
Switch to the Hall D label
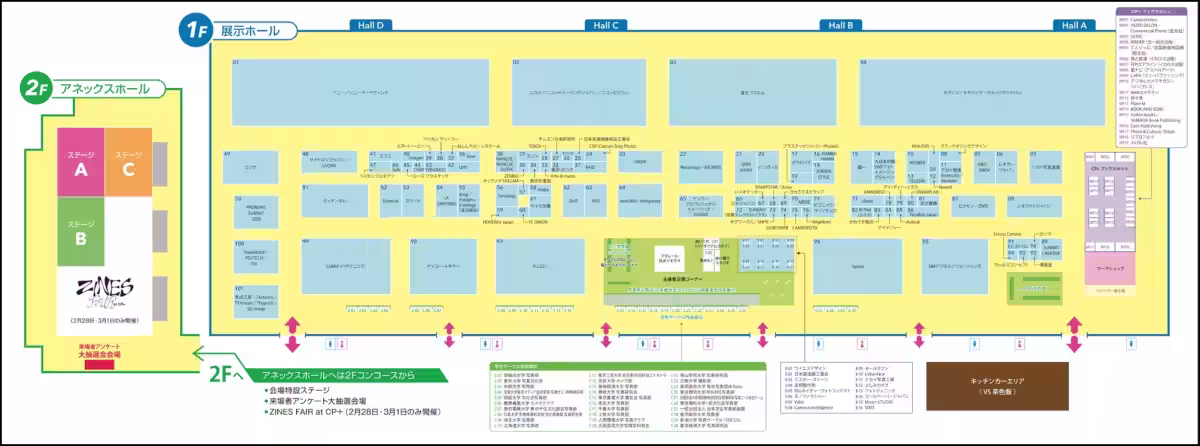click(371, 25)
